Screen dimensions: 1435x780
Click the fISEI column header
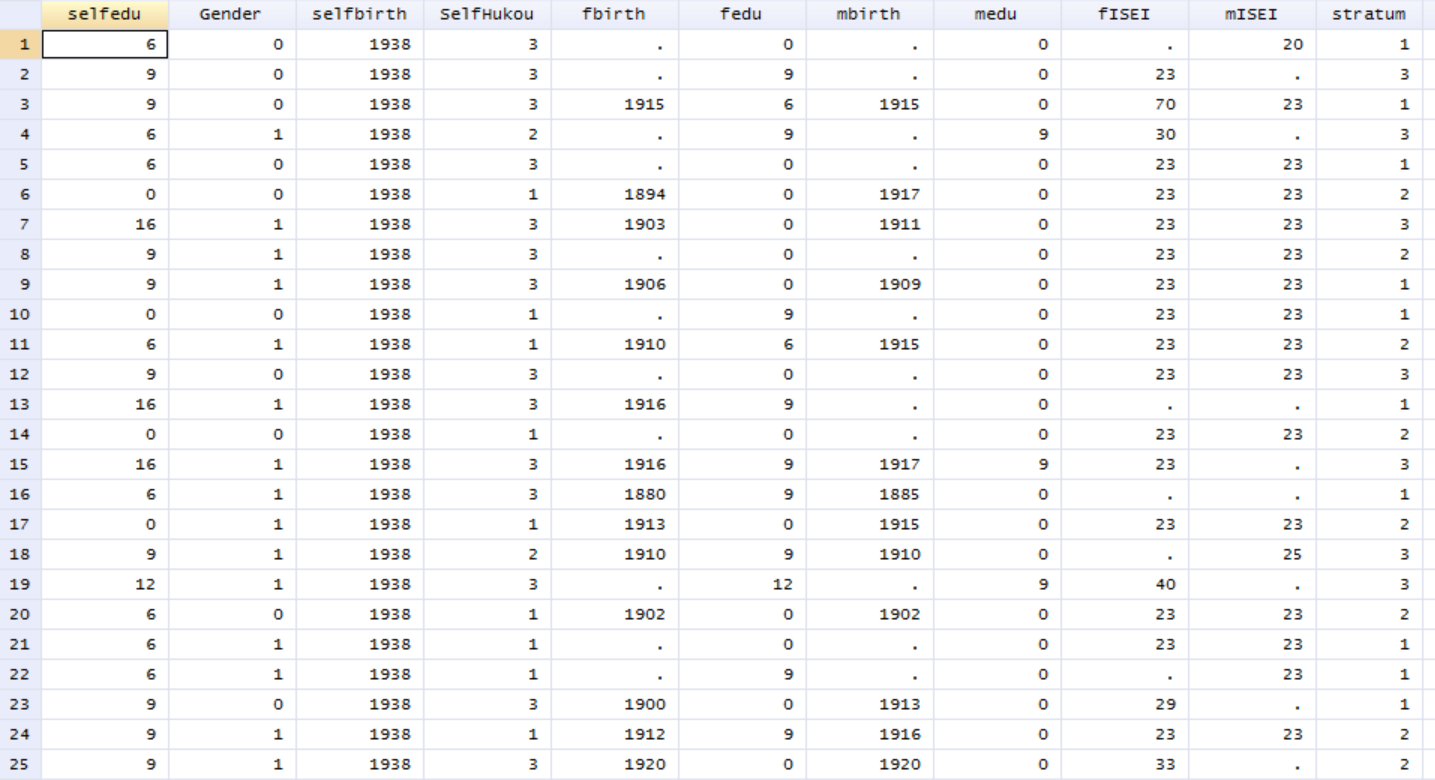pyautogui.click(x=1124, y=14)
